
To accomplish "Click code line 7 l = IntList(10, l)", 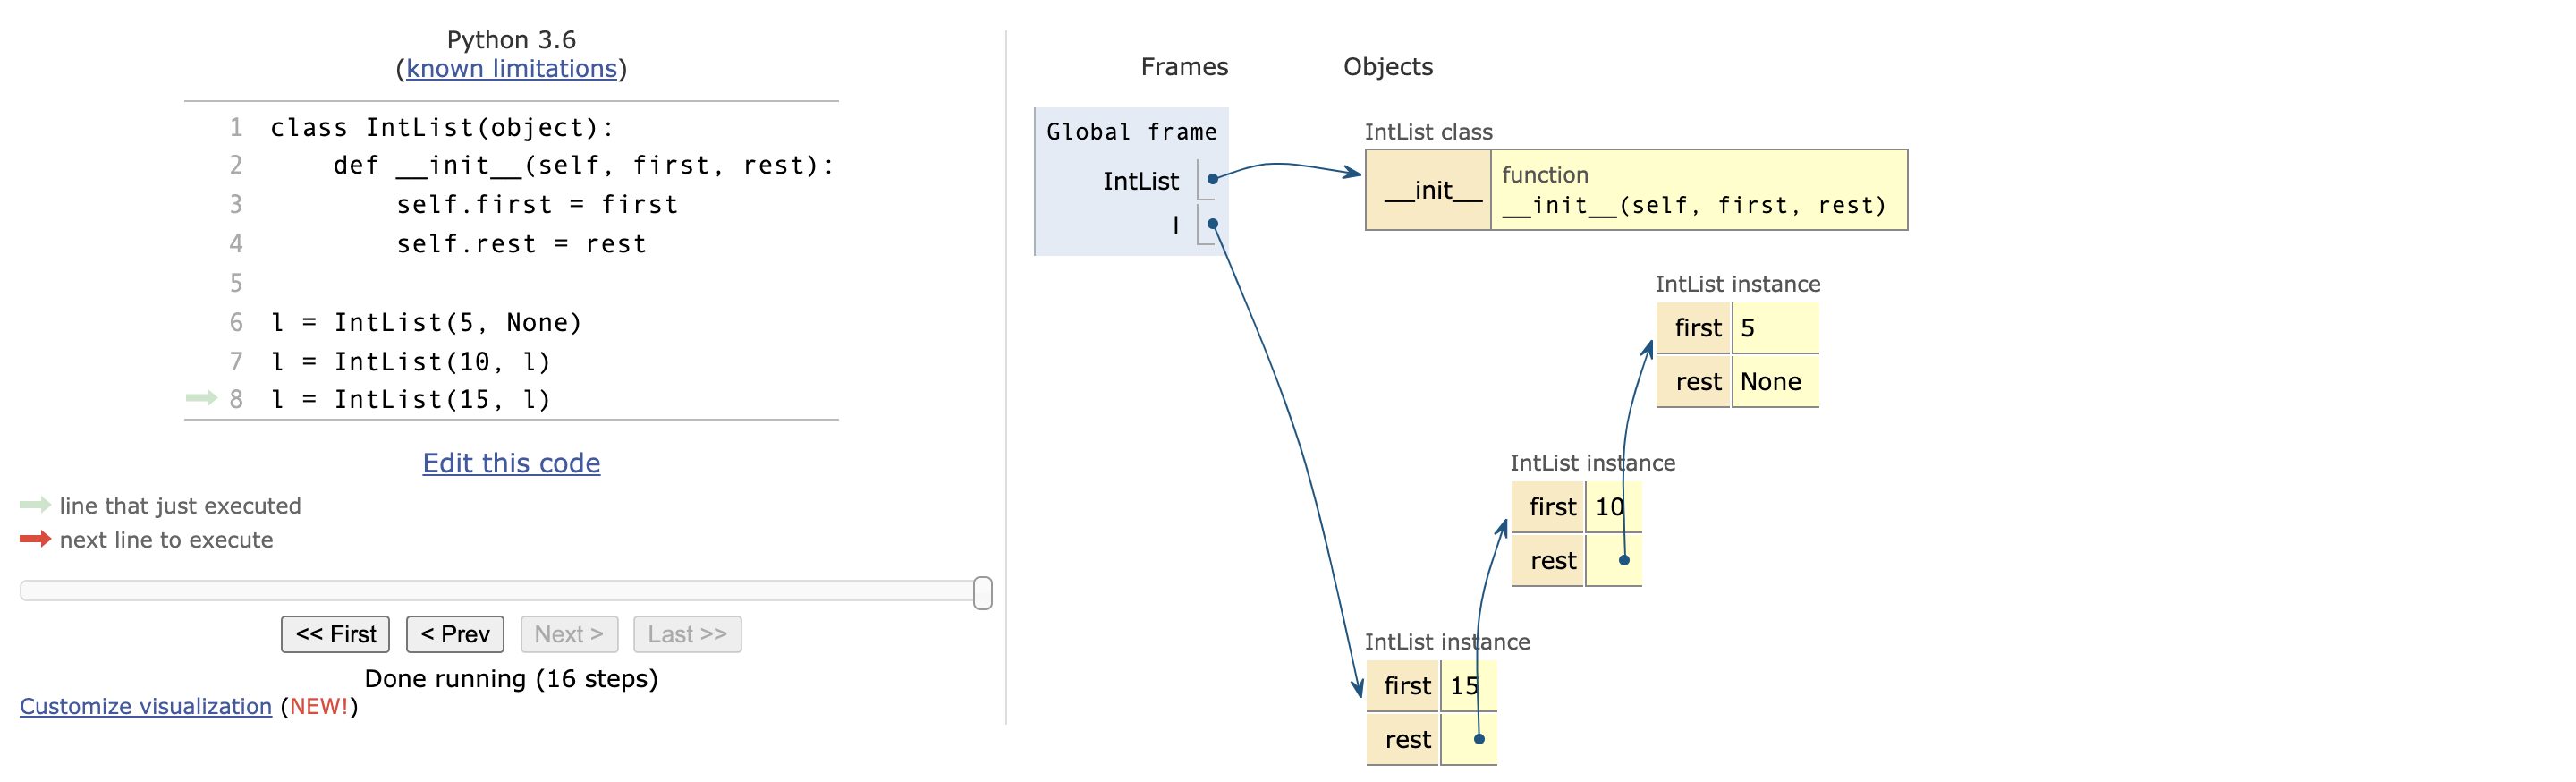I will (x=411, y=361).
